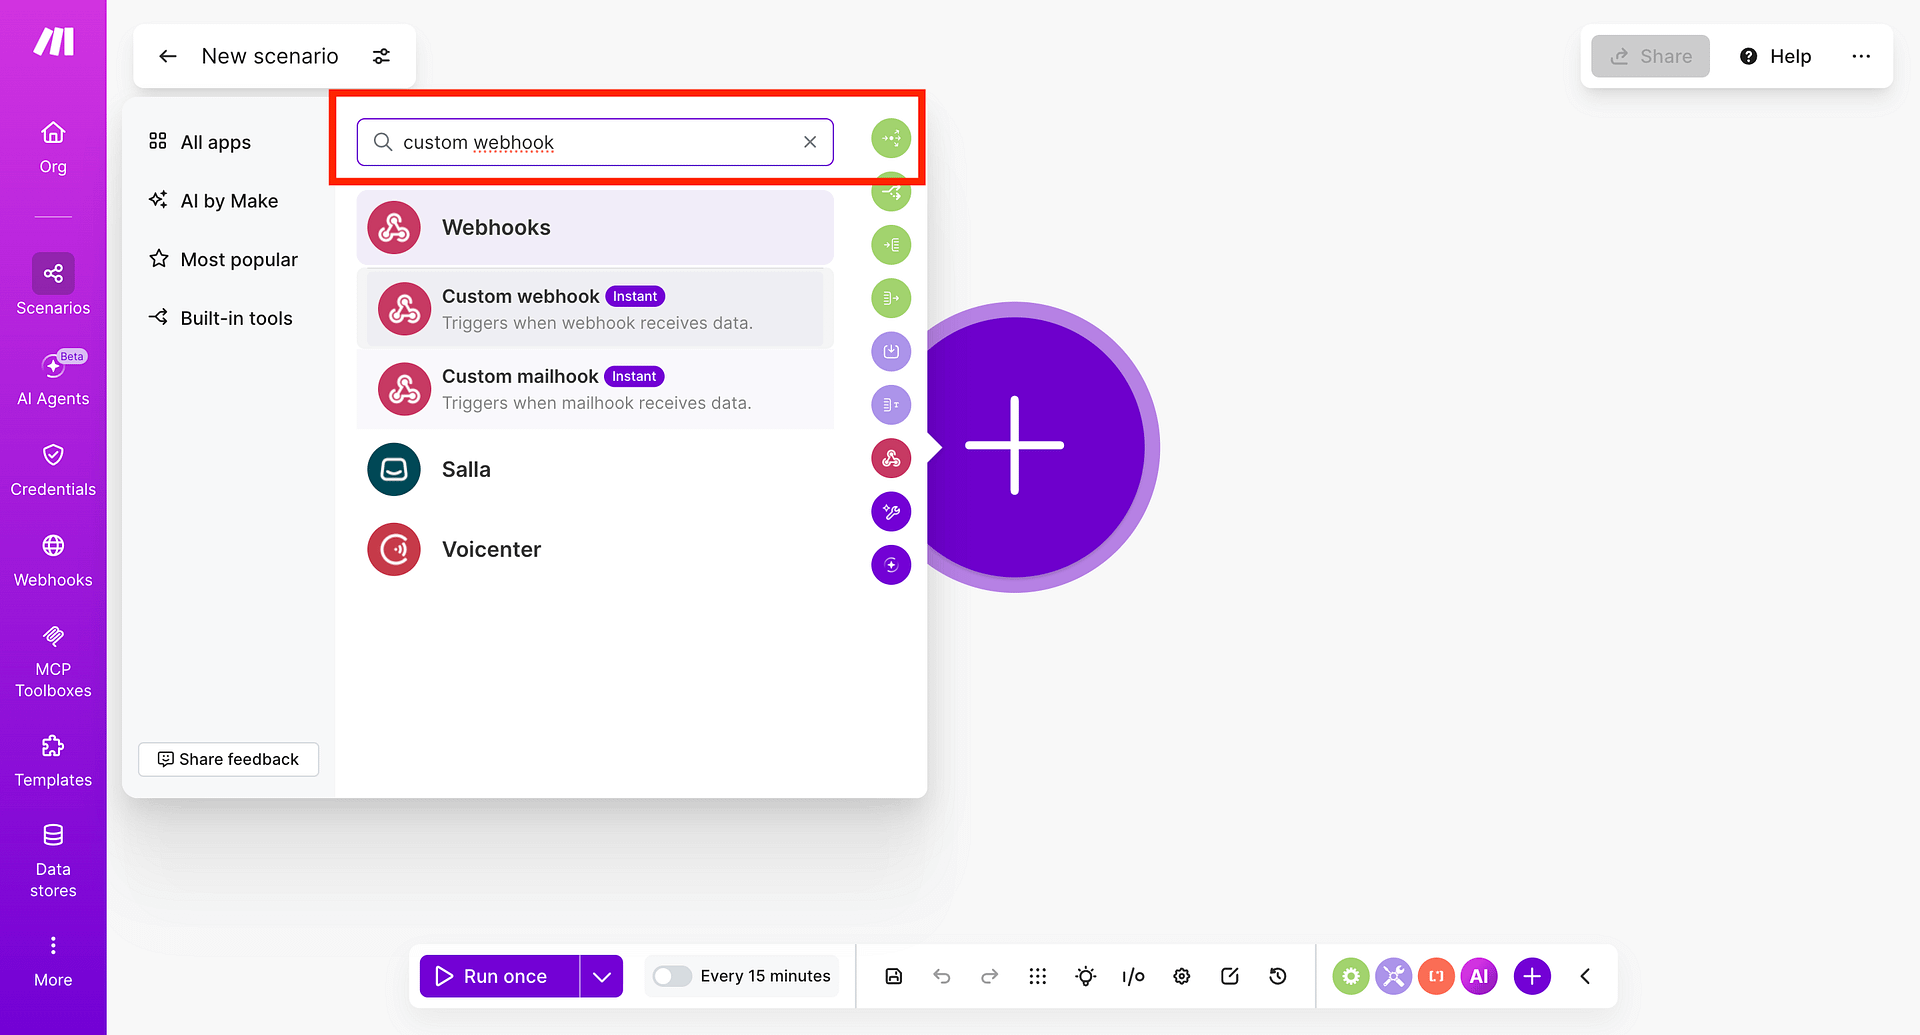Select the All apps category
Viewport: 1920px width, 1035px height.
click(200, 142)
